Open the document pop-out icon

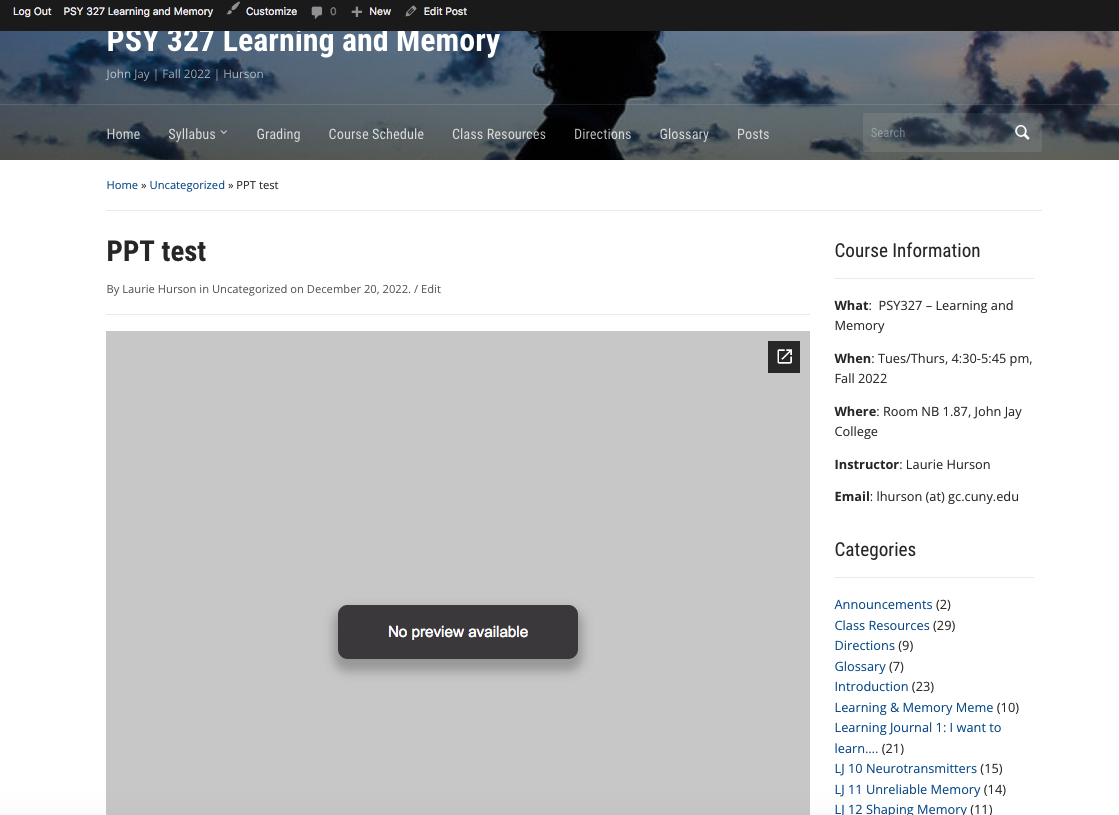[784, 357]
